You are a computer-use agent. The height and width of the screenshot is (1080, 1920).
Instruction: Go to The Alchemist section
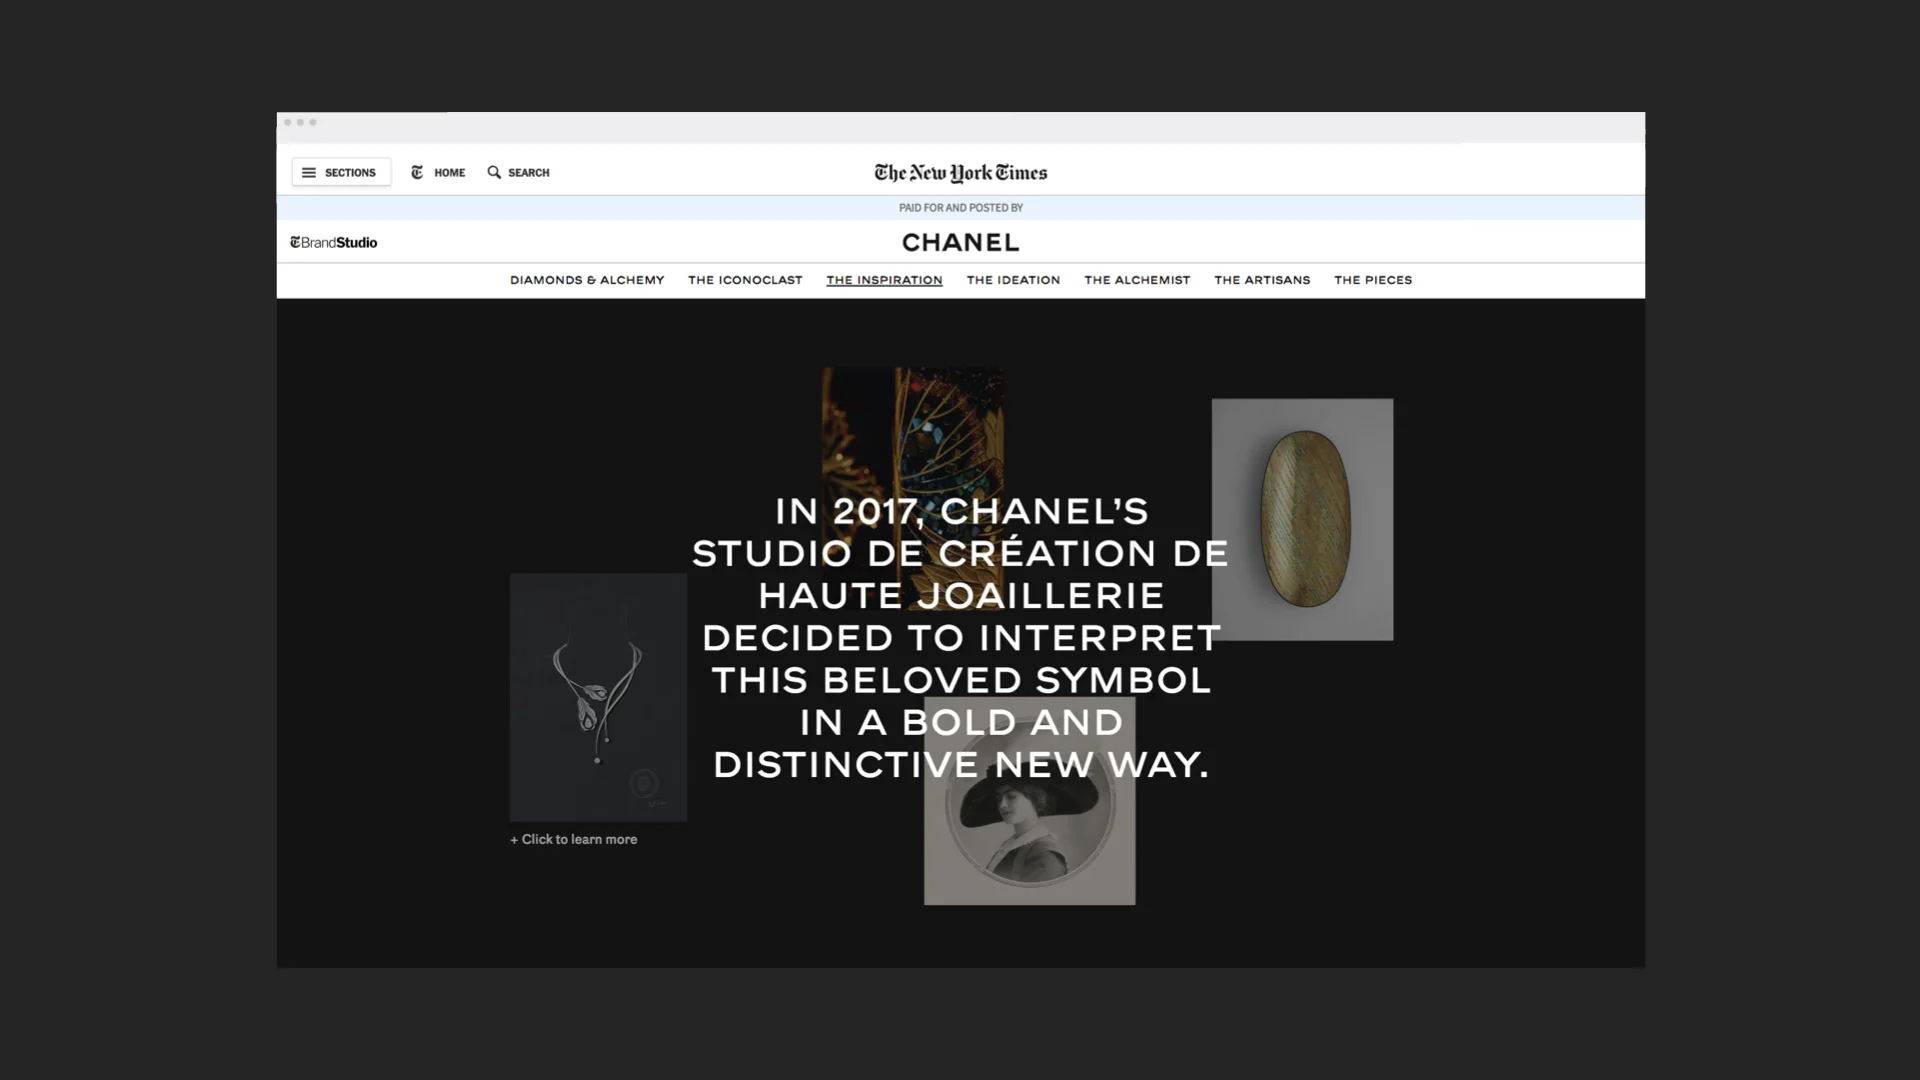click(x=1137, y=280)
